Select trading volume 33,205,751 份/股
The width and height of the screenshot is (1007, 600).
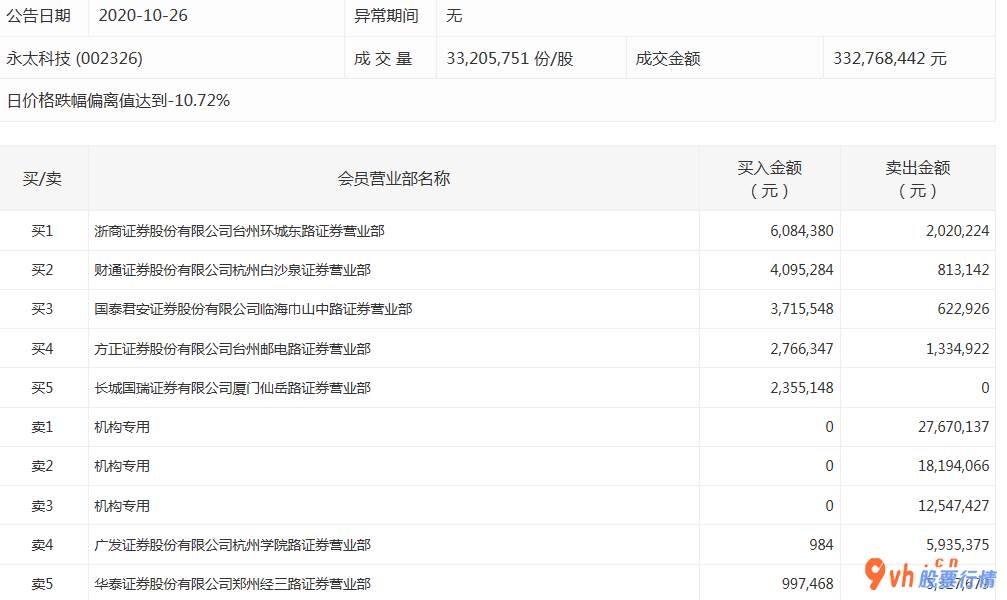pos(509,58)
